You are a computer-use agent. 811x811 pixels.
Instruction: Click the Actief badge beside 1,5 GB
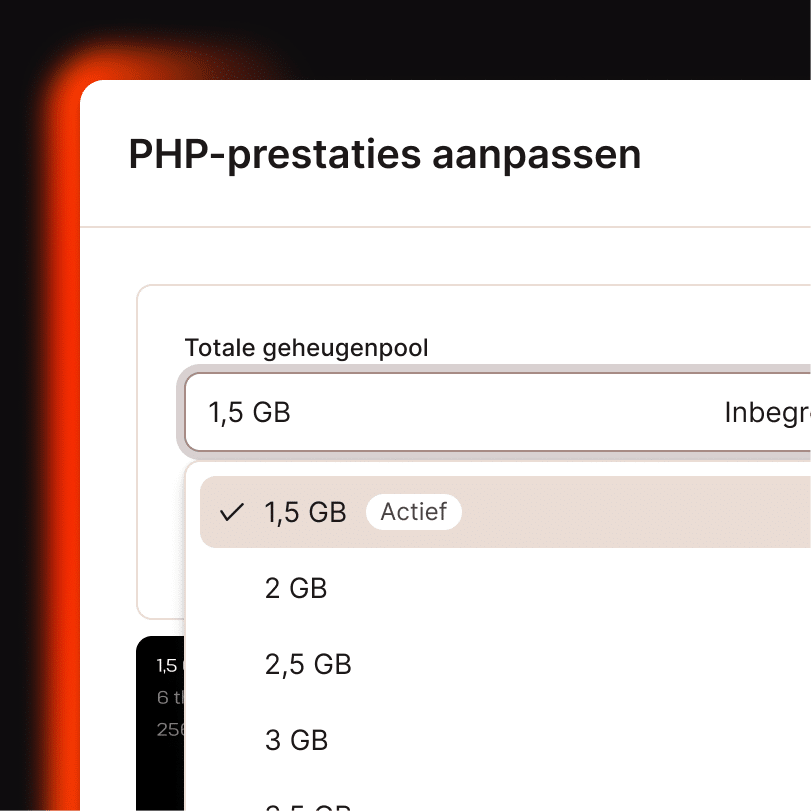pyautogui.click(x=413, y=512)
